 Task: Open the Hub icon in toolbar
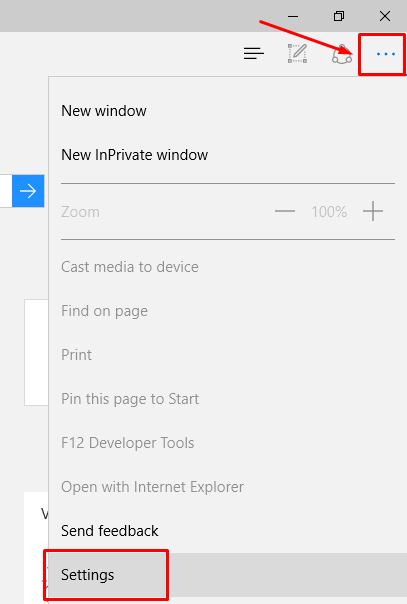pyautogui.click(x=253, y=54)
